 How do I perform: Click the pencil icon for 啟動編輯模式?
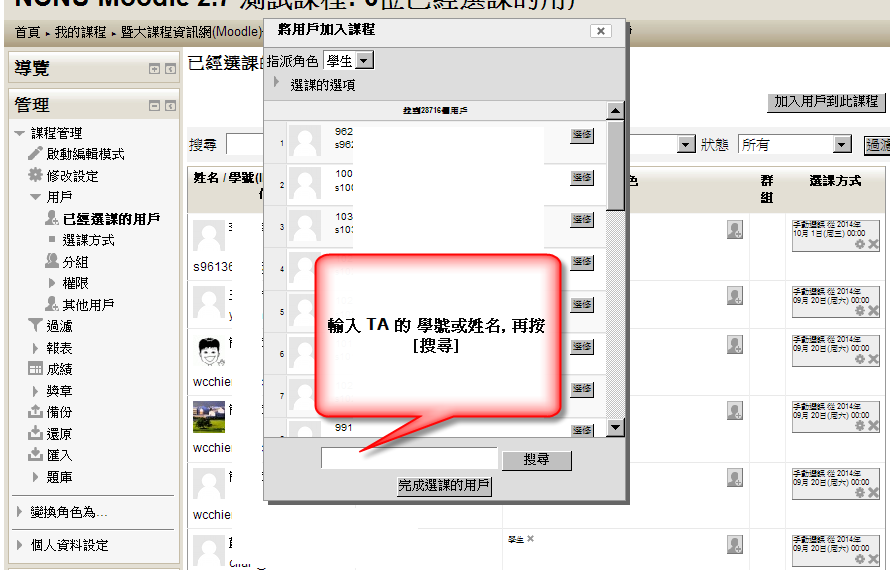click(x=36, y=154)
